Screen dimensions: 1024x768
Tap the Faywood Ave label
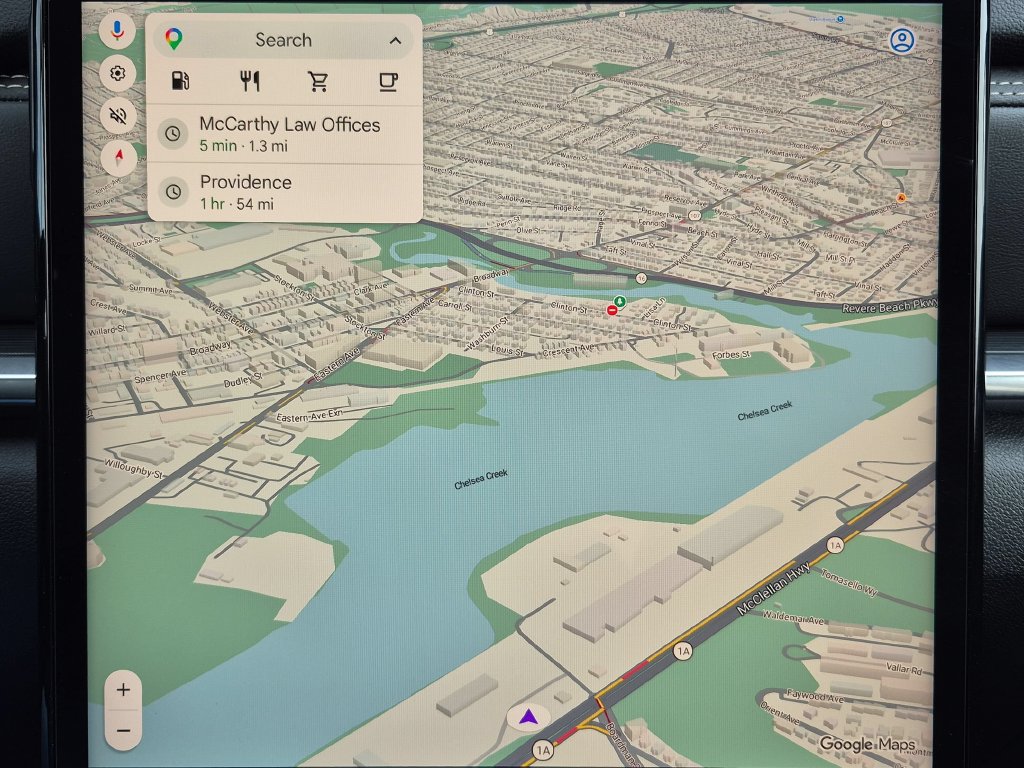click(816, 696)
